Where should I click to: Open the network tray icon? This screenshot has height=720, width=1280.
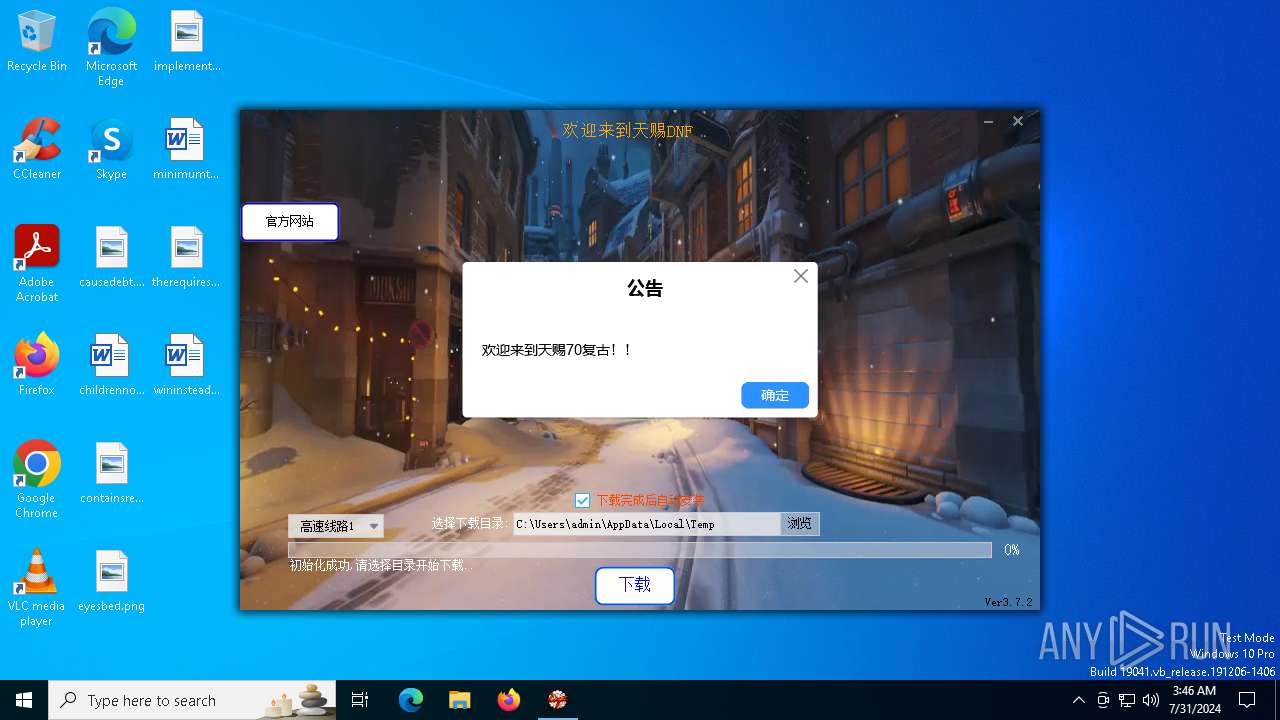click(1127, 700)
